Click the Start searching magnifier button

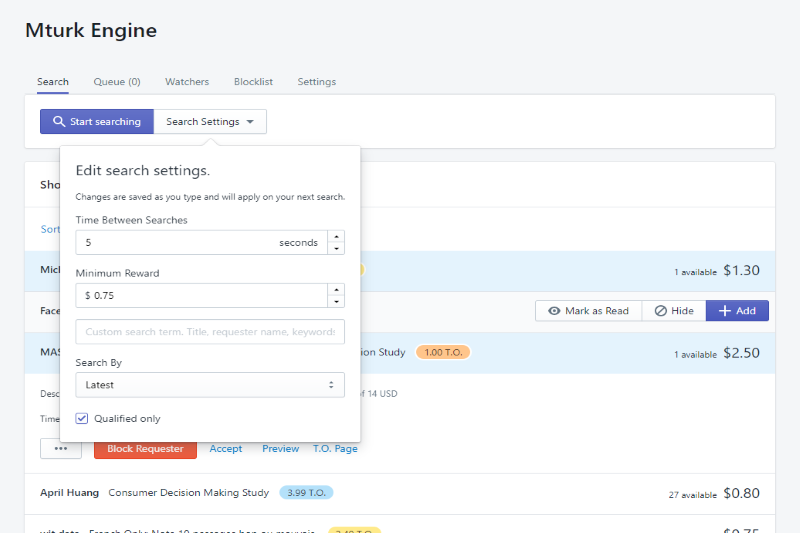tap(97, 122)
